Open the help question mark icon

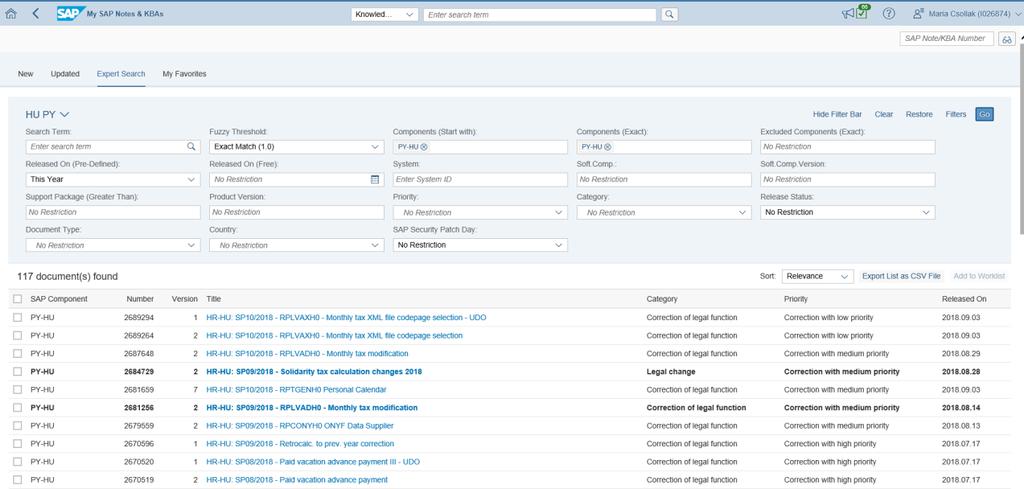[889, 14]
